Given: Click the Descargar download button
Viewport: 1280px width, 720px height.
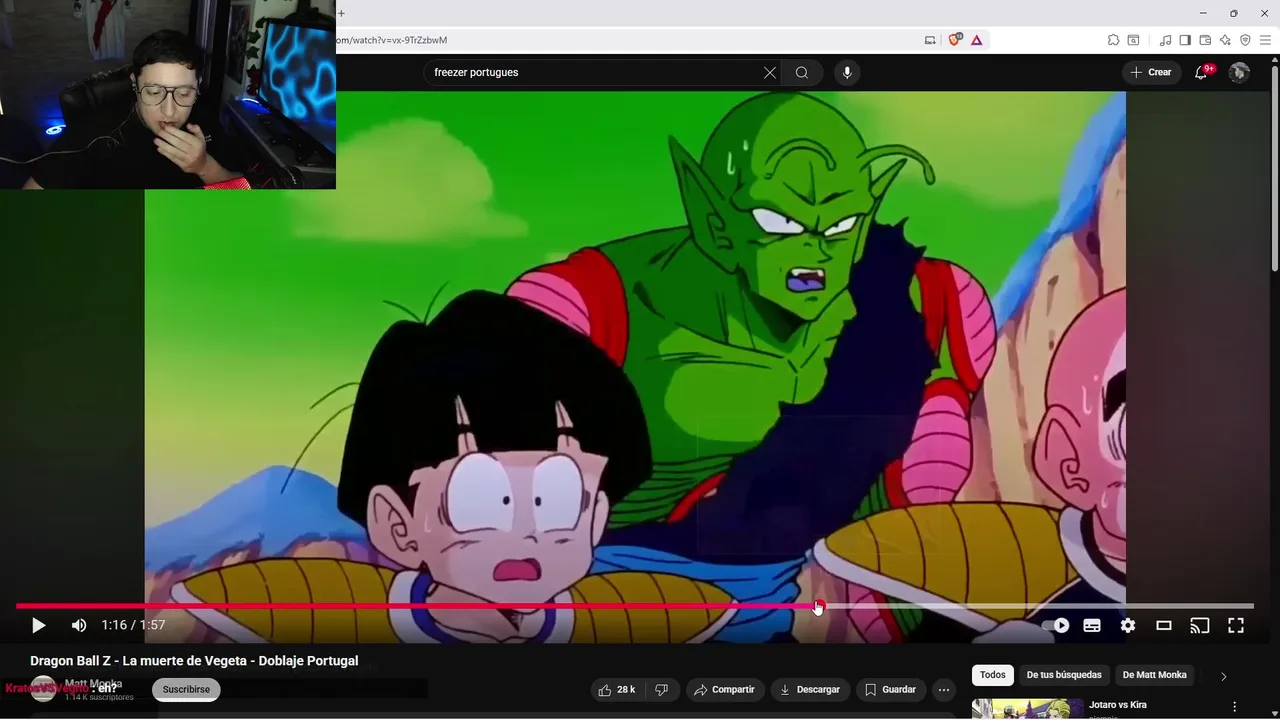Looking at the screenshot, I should pyautogui.click(x=810, y=690).
